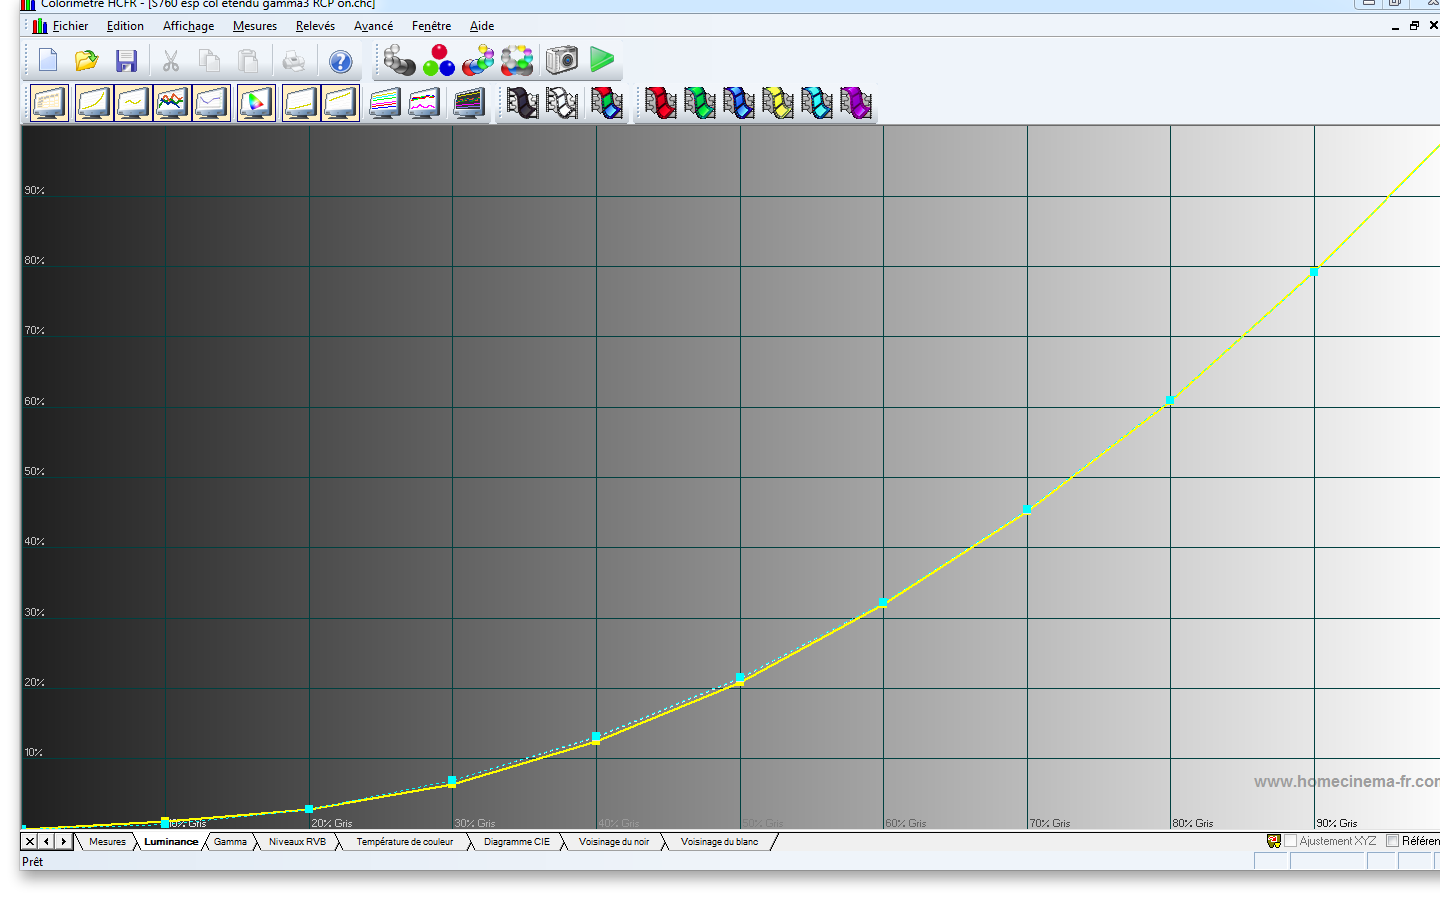
Task: Open the Mesures menu
Action: [x=254, y=26]
